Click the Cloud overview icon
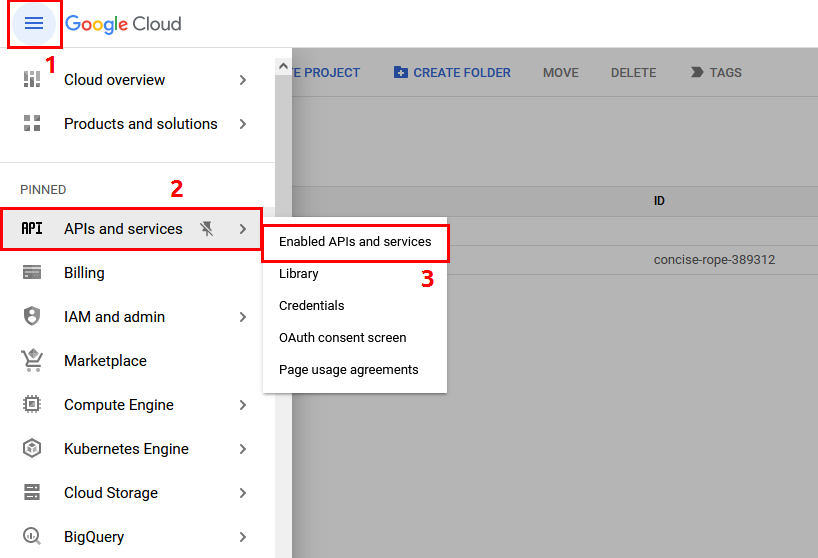The width and height of the screenshot is (818, 558). point(32,80)
